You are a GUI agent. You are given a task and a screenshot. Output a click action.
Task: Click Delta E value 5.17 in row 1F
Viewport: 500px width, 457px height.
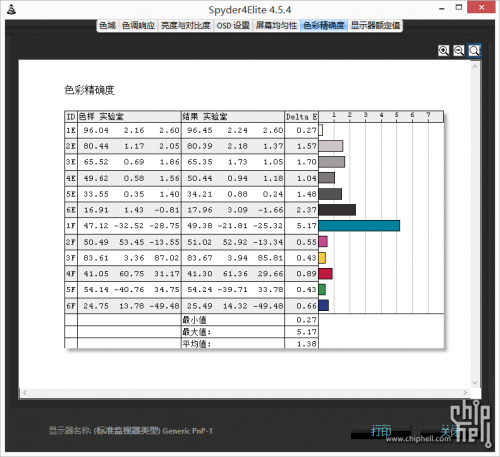(306, 226)
